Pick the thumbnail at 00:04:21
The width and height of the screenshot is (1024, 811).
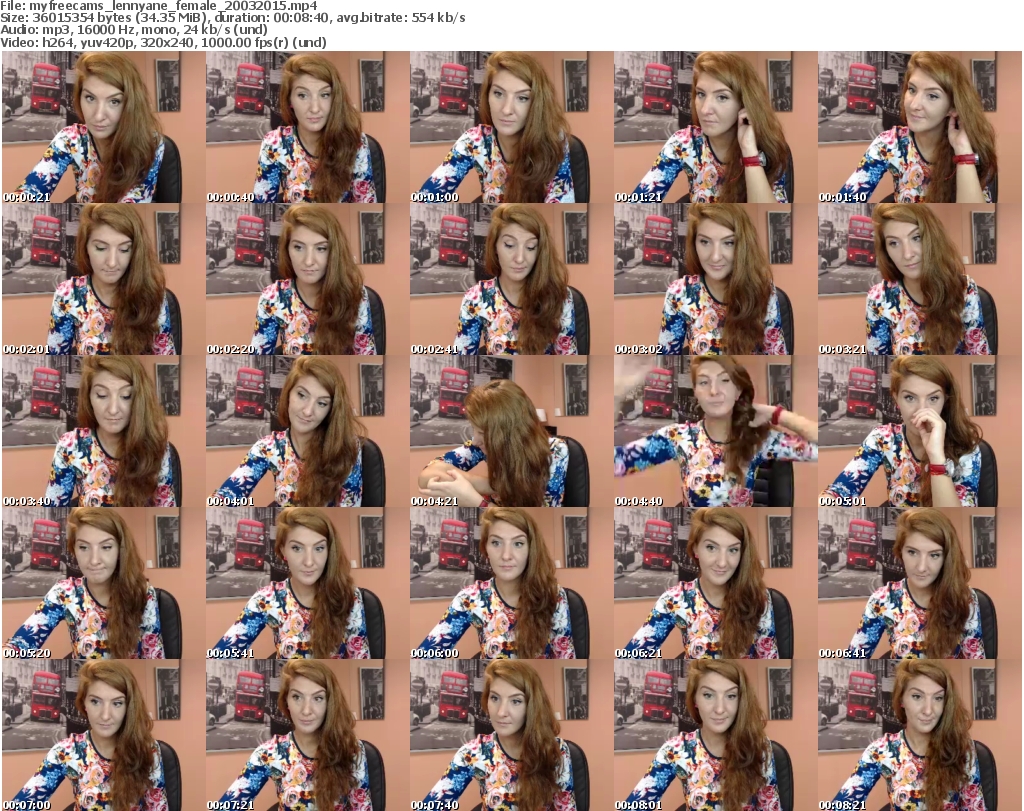click(x=512, y=432)
